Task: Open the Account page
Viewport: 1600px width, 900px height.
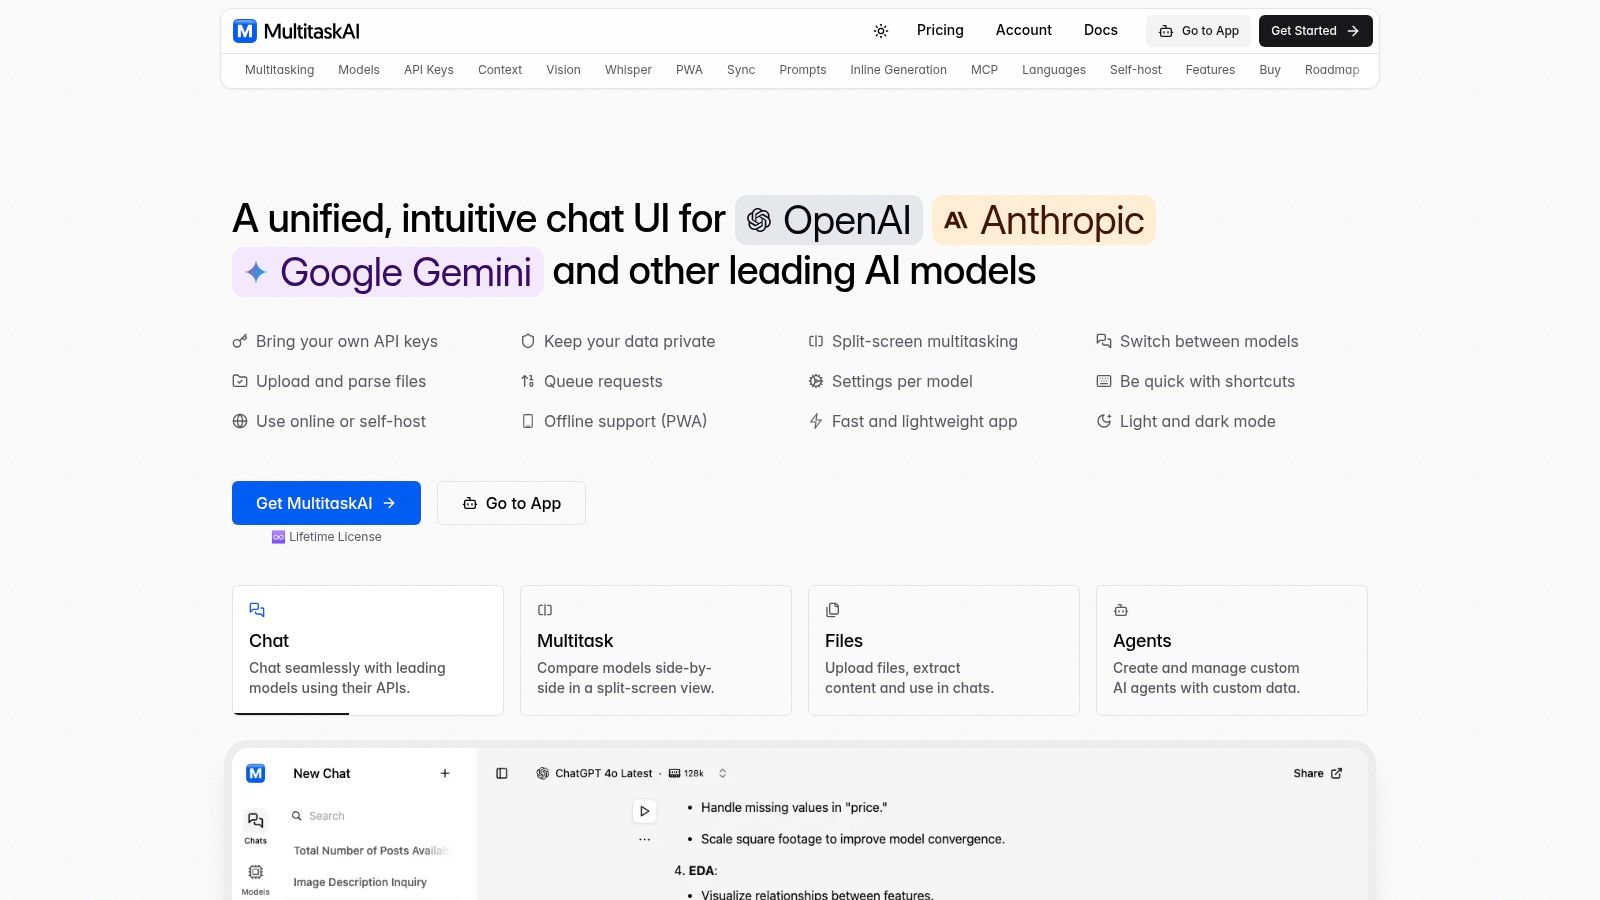Action: click(x=1023, y=30)
